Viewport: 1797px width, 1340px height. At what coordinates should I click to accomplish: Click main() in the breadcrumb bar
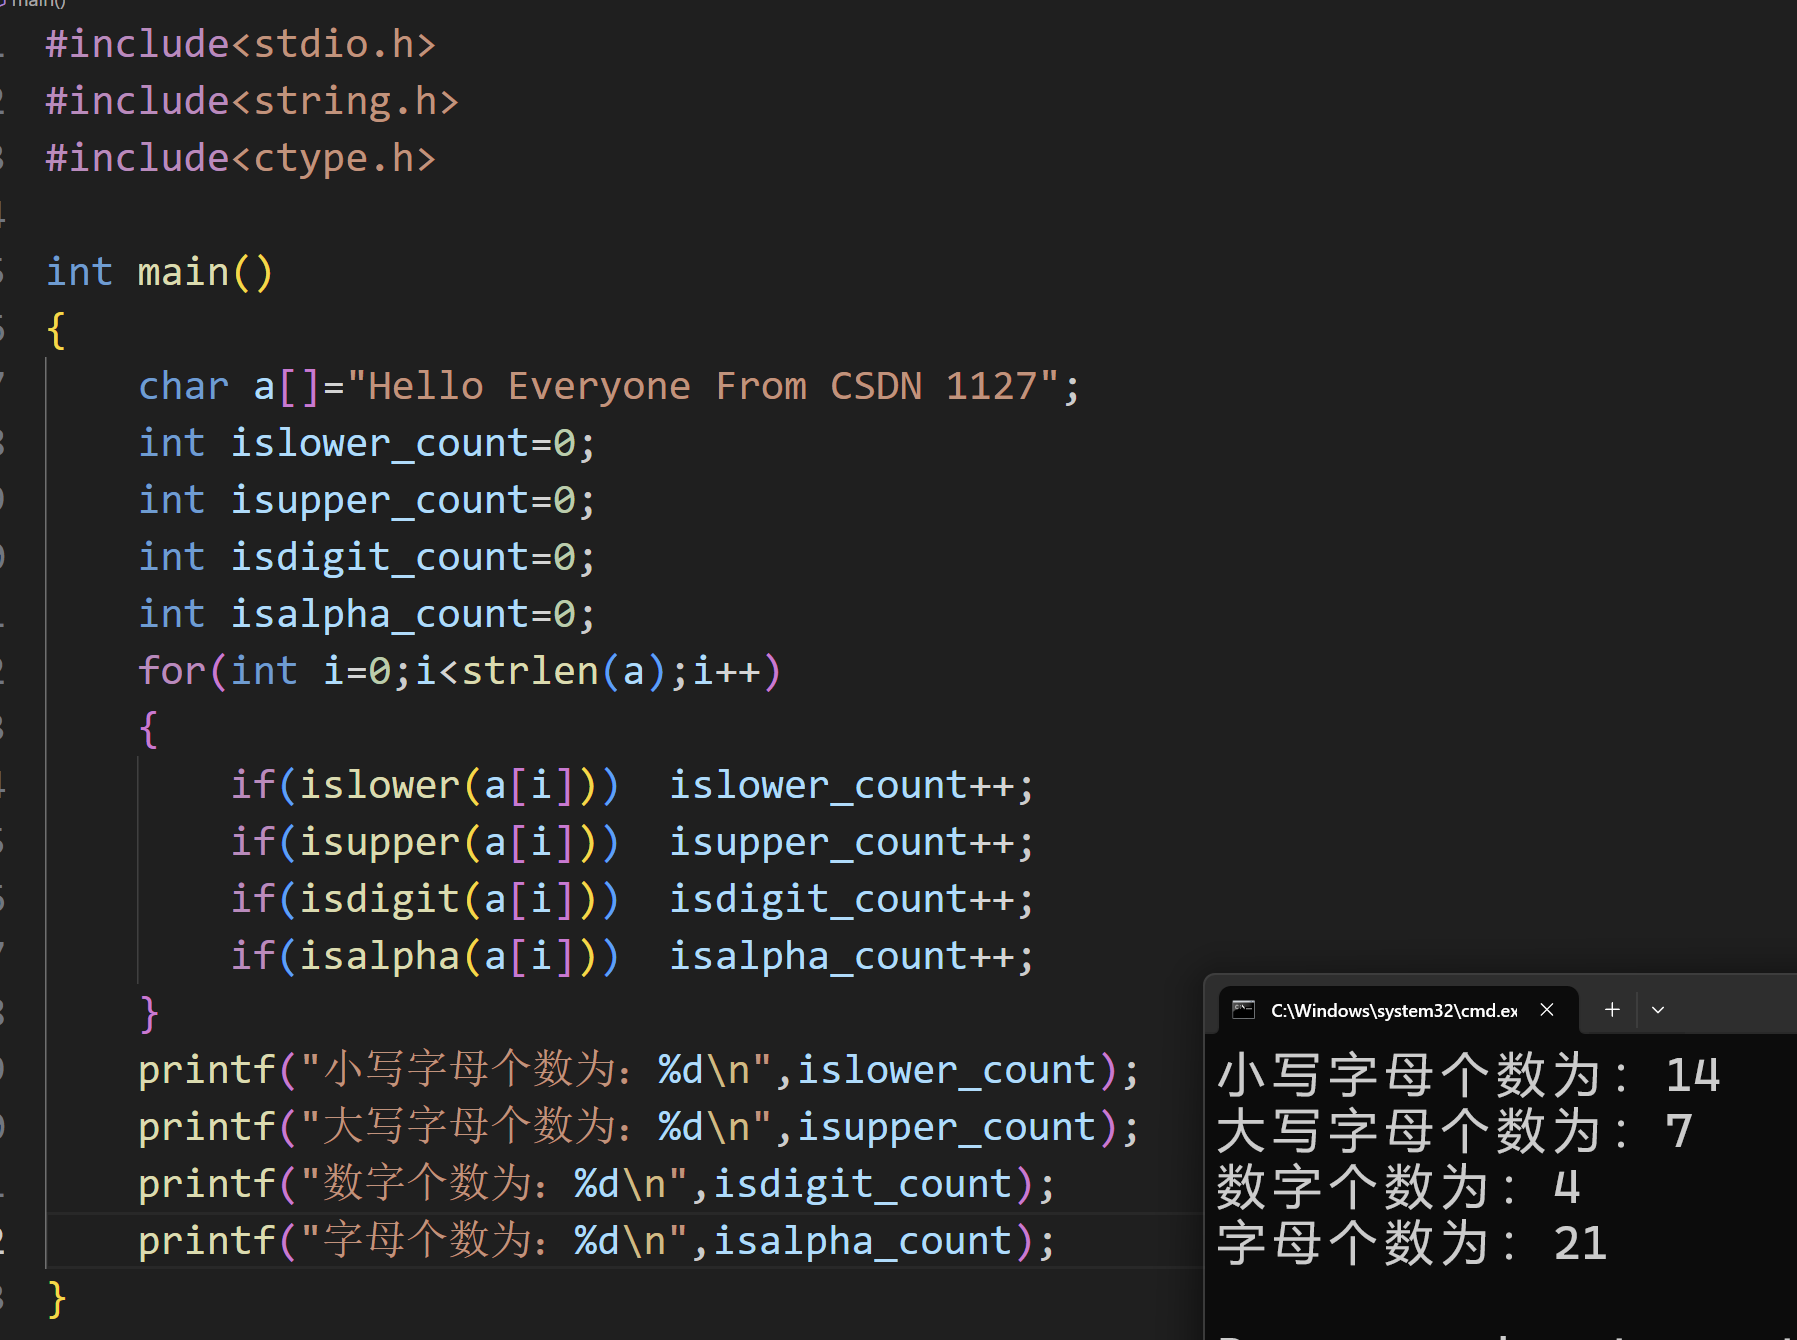[x=40, y=4]
